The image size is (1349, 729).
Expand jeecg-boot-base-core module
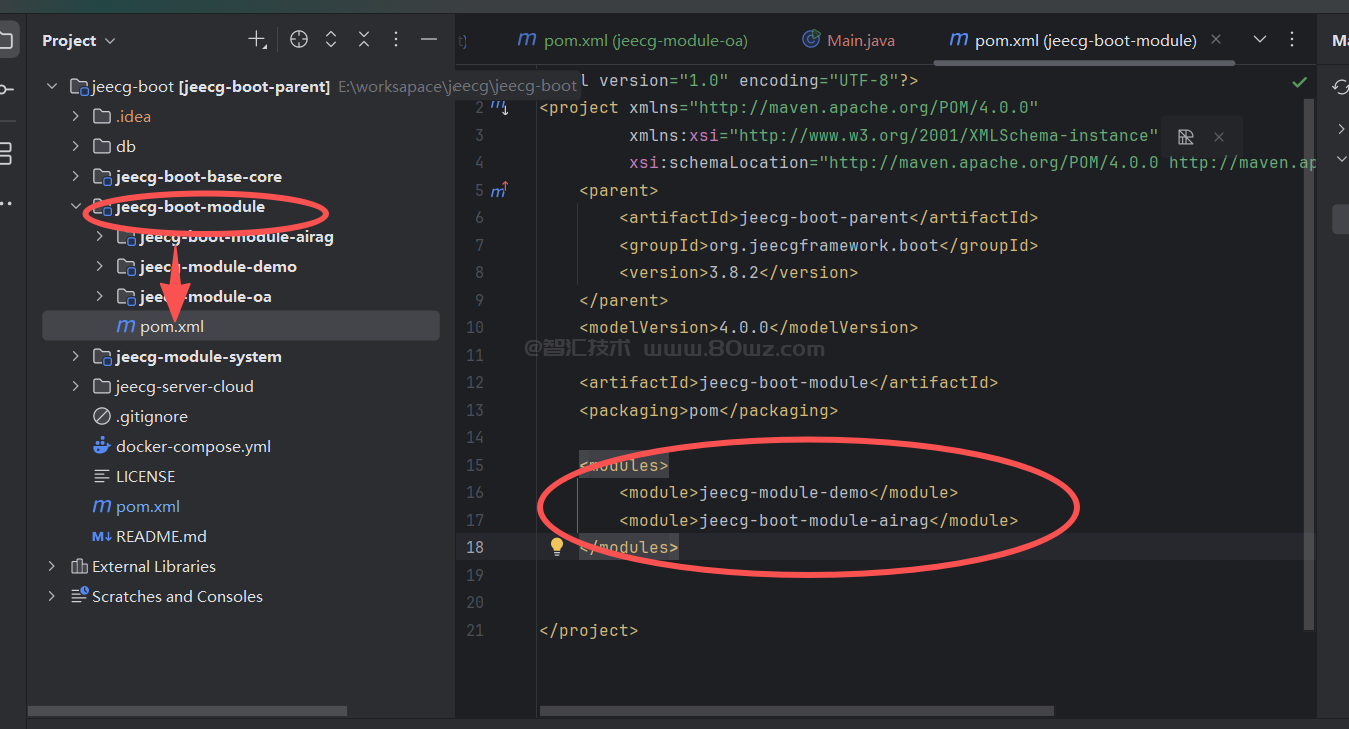pos(76,177)
